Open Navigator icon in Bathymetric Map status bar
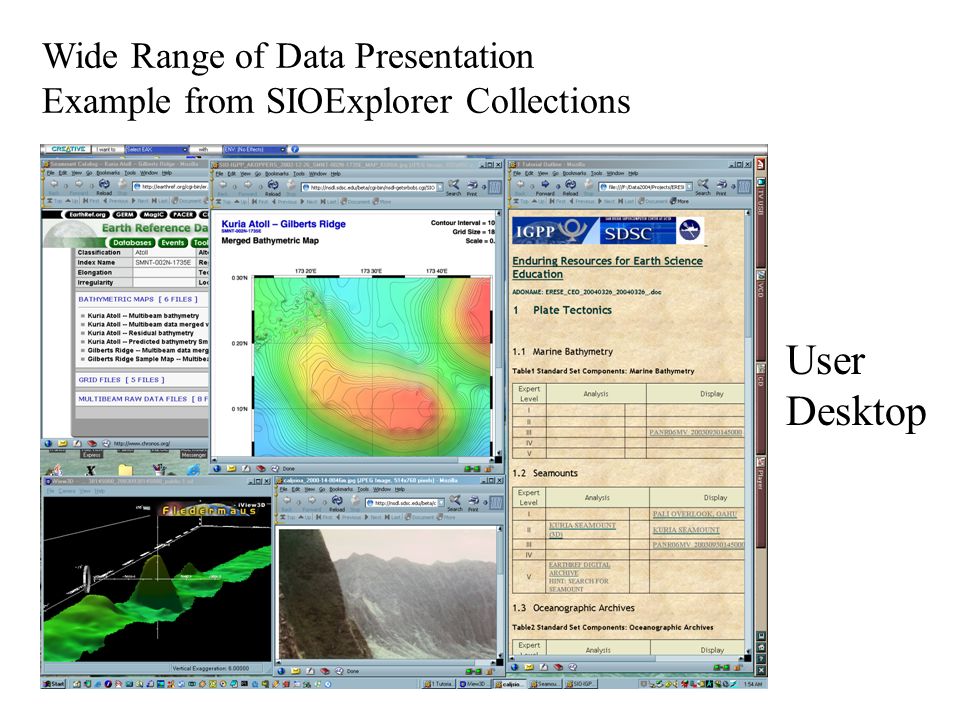 coord(217,468)
